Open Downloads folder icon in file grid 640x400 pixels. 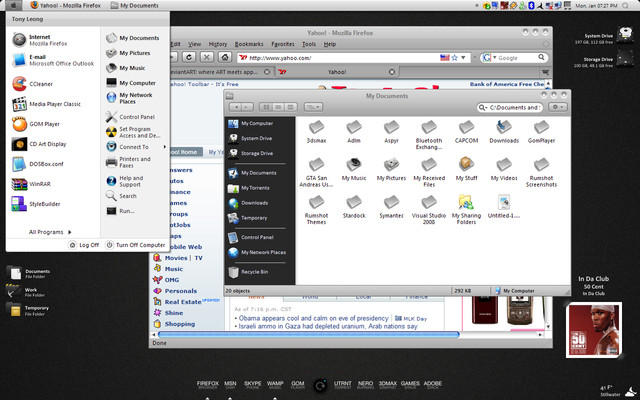(x=504, y=132)
